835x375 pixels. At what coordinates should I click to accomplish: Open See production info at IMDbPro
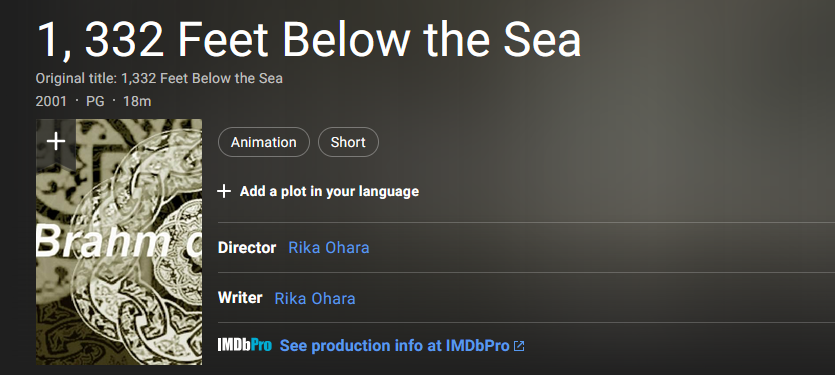(395, 346)
